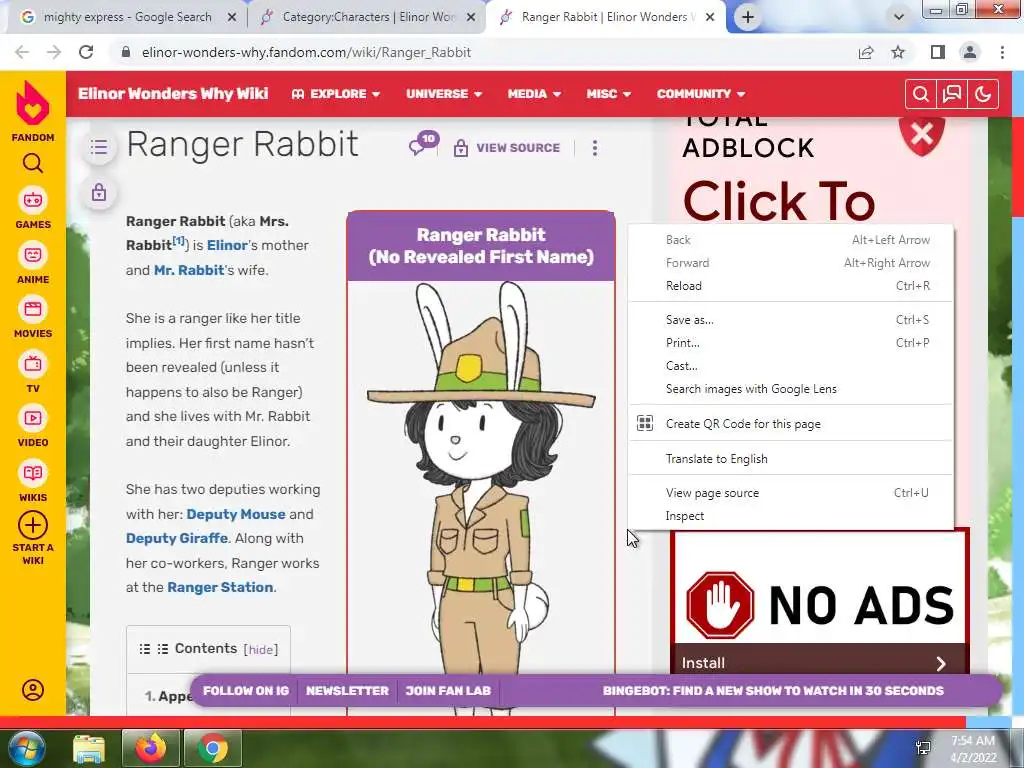Close the TotalAdblock ad shield X icon

pos(921,134)
